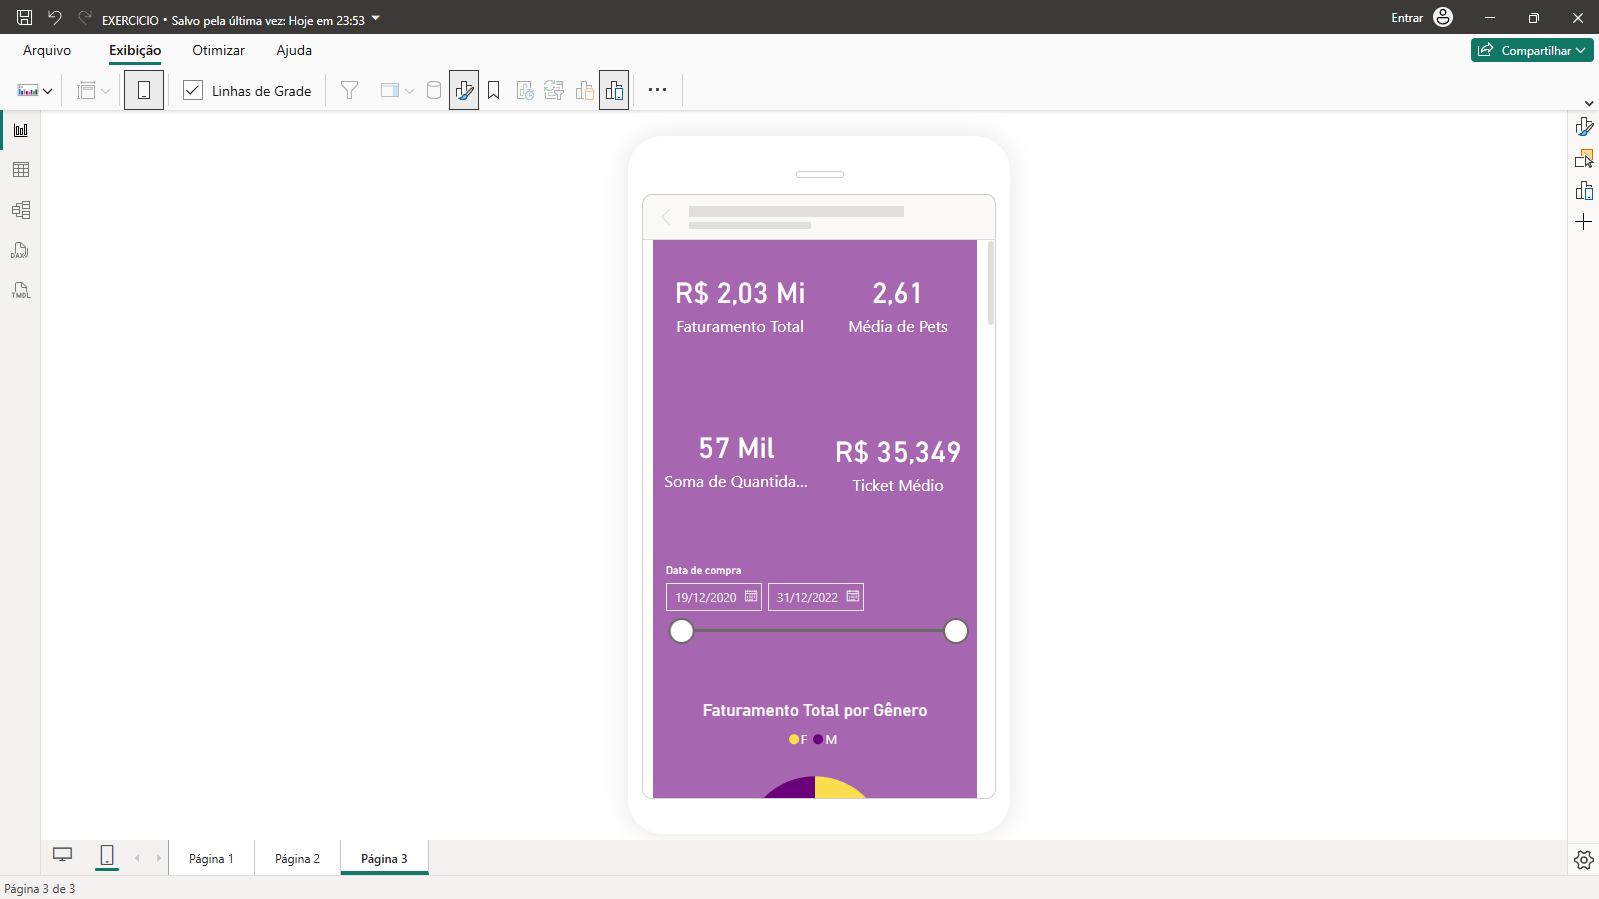
Task: Open the Página 2 tab
Action: pyautogui.click(x=297, y=858)
